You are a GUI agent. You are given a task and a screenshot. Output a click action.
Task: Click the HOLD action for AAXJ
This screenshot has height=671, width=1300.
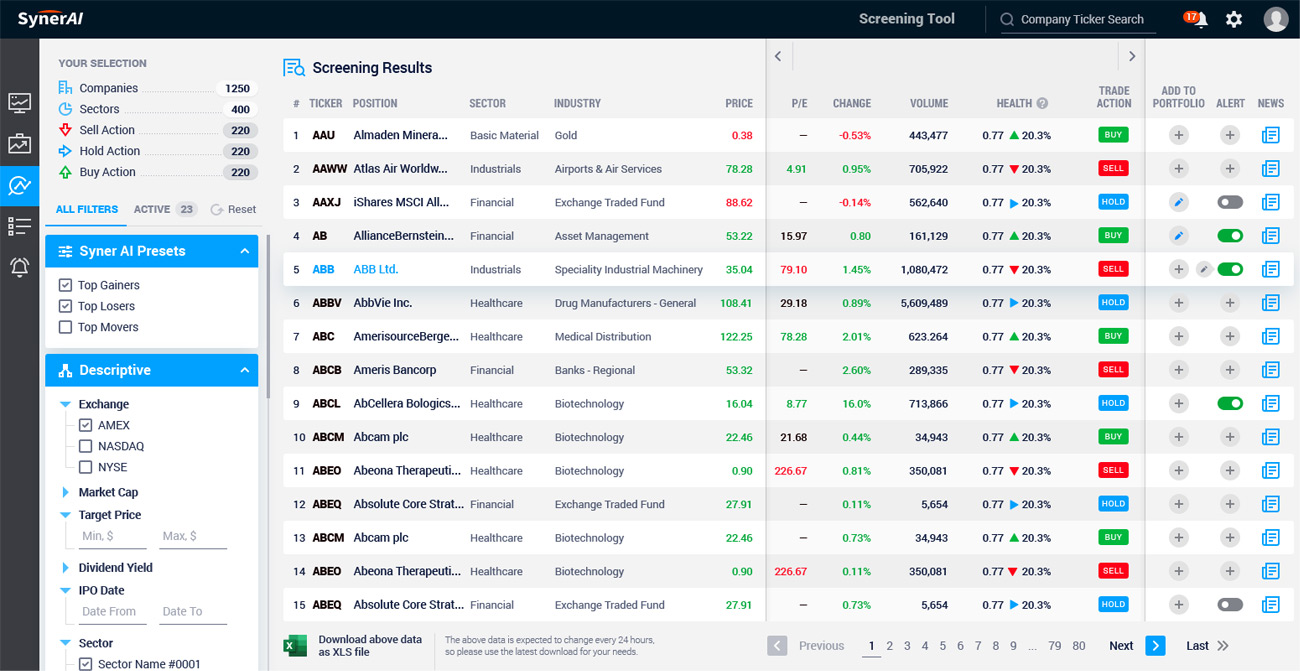1113,202
